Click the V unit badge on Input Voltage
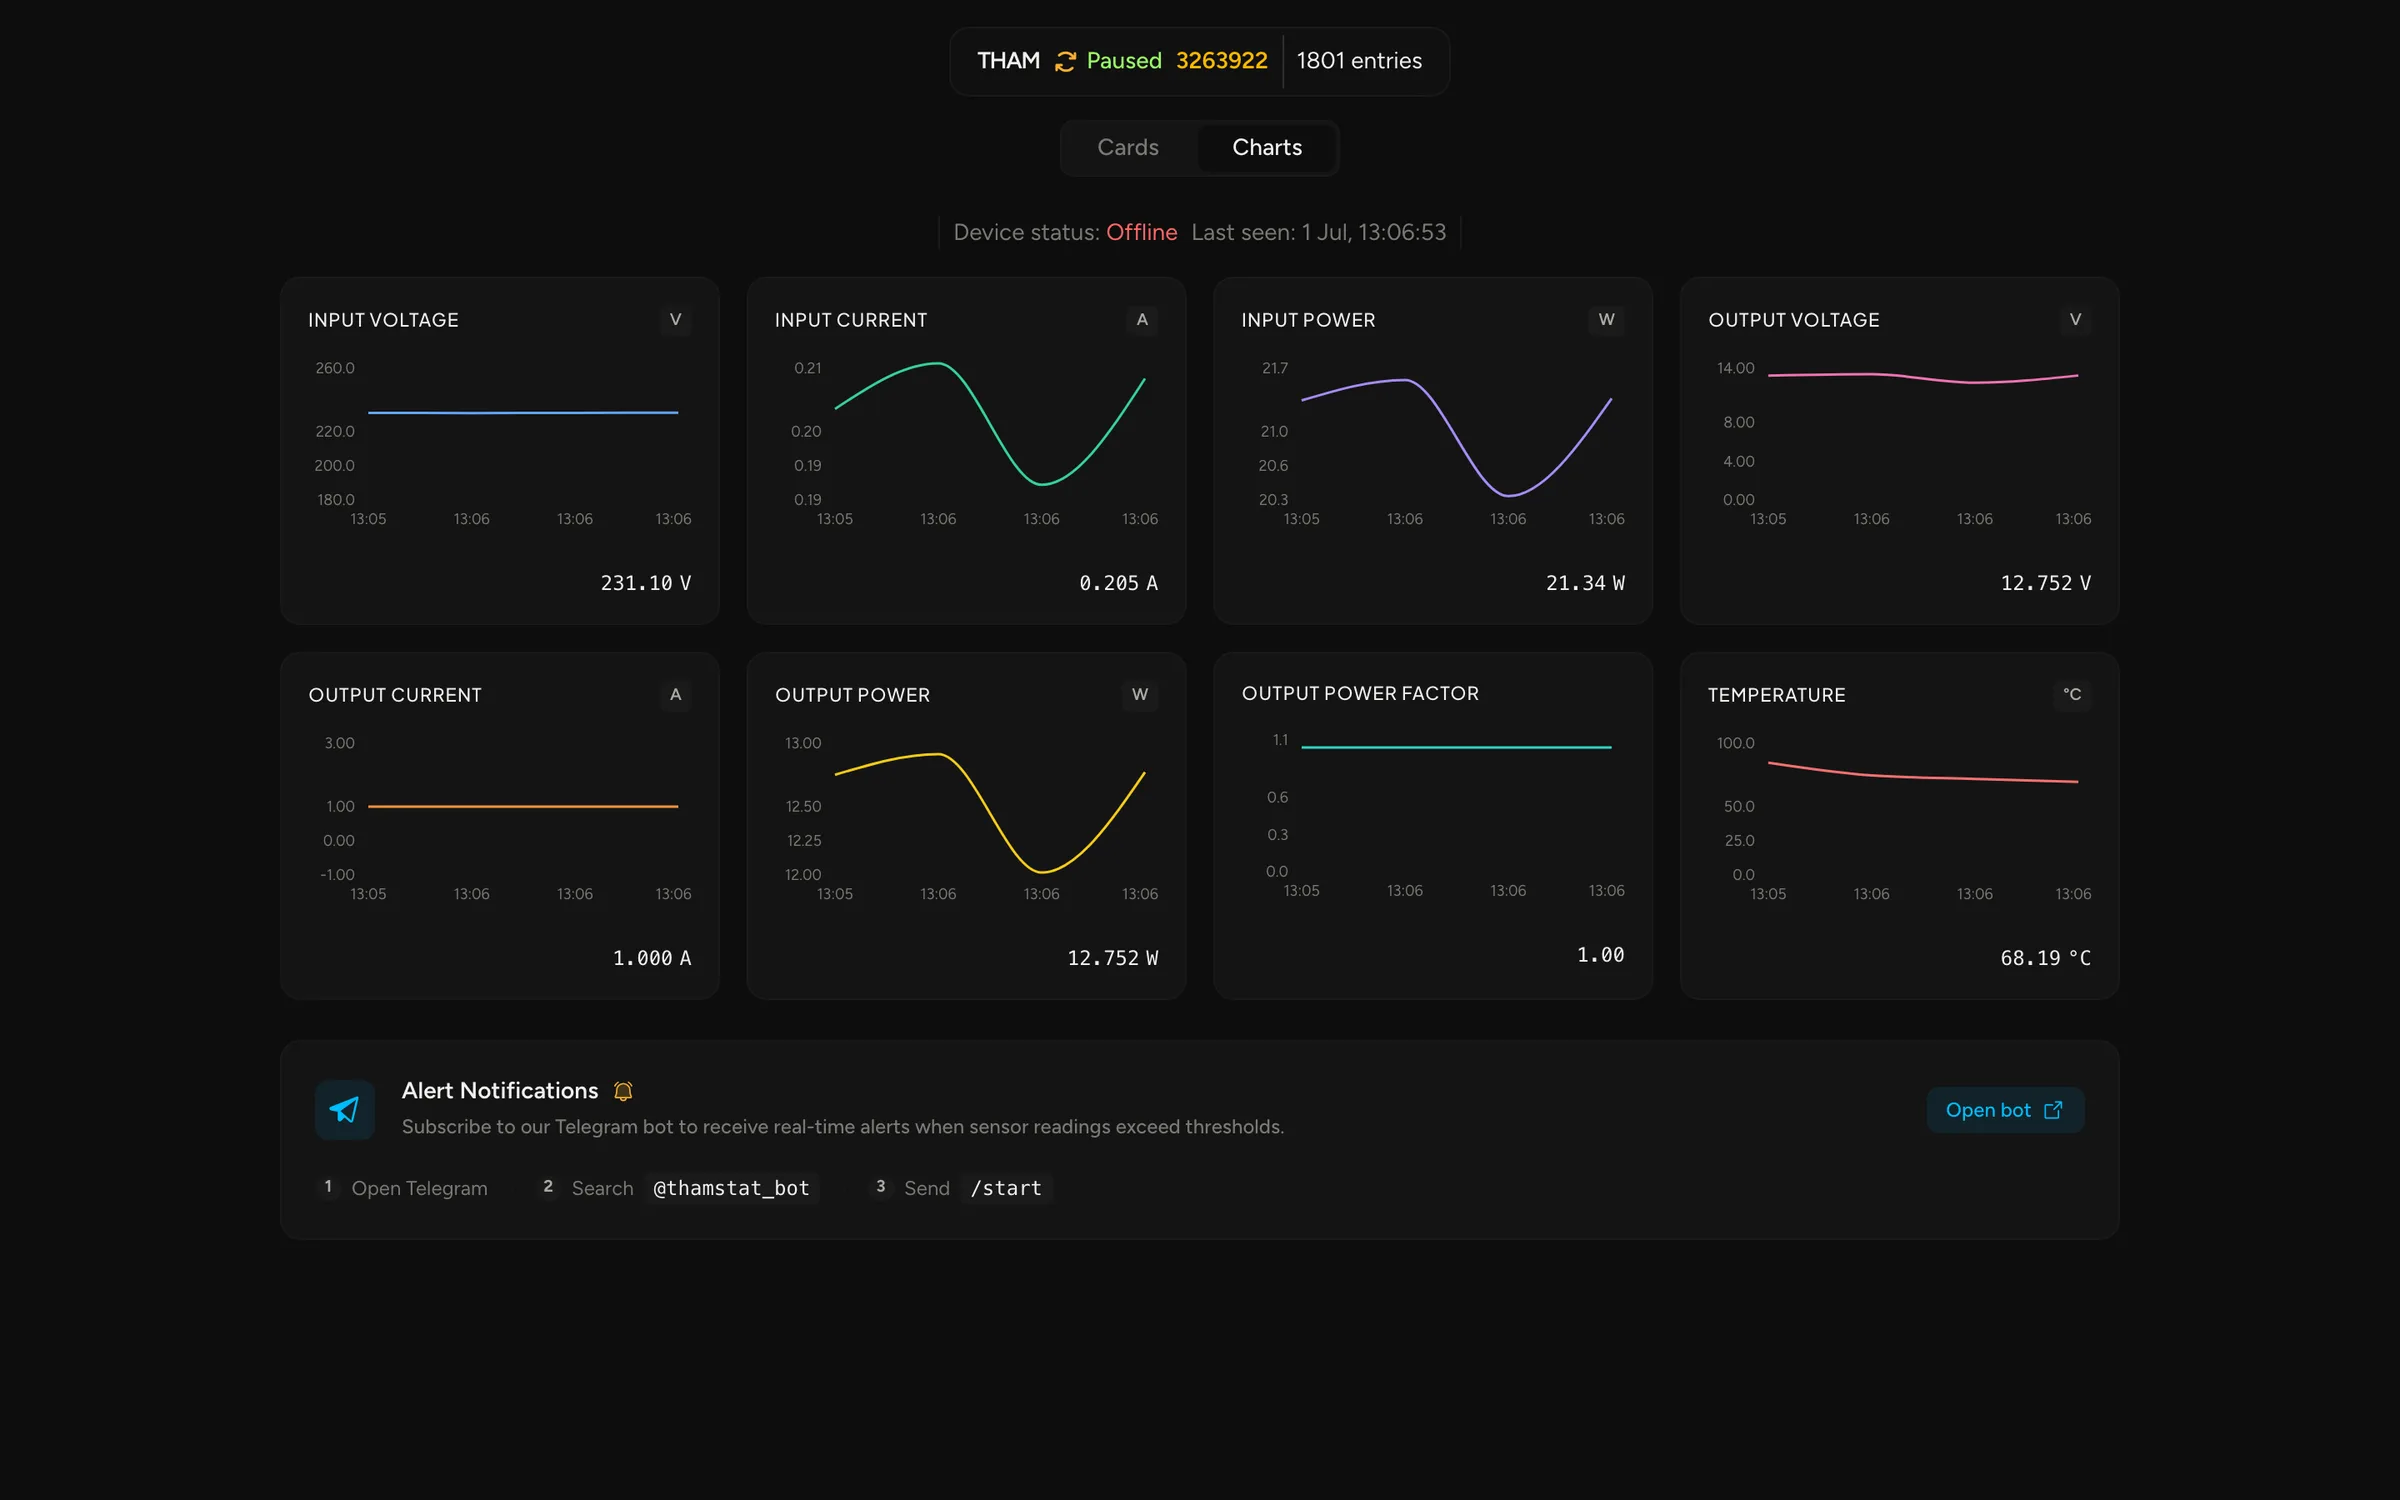Screen dimensions: 2400x1500 coord(676,320)
